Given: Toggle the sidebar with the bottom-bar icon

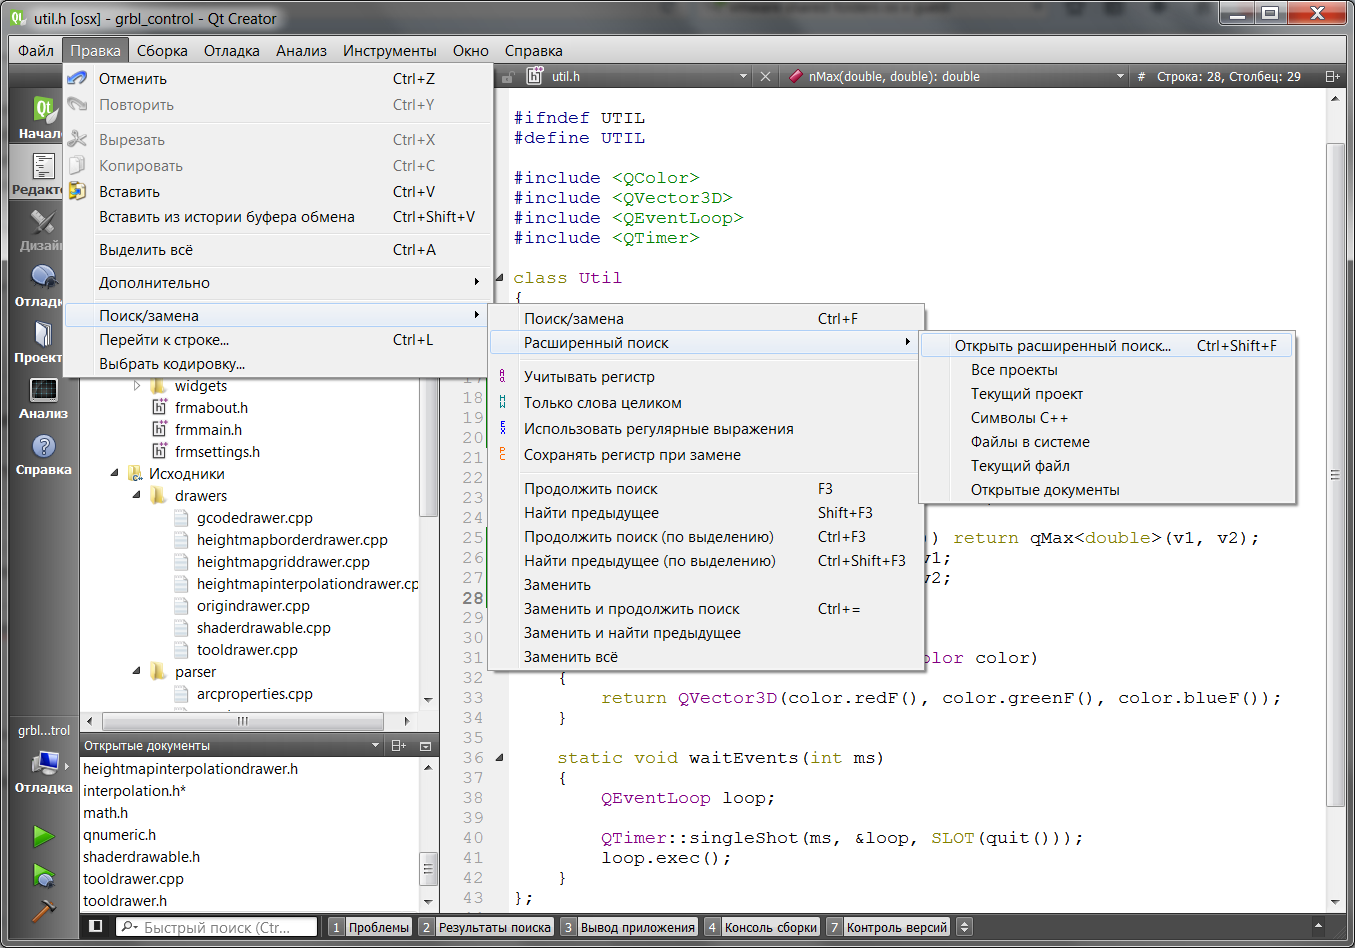Looking at the screenshot, I should pos(96,926).
